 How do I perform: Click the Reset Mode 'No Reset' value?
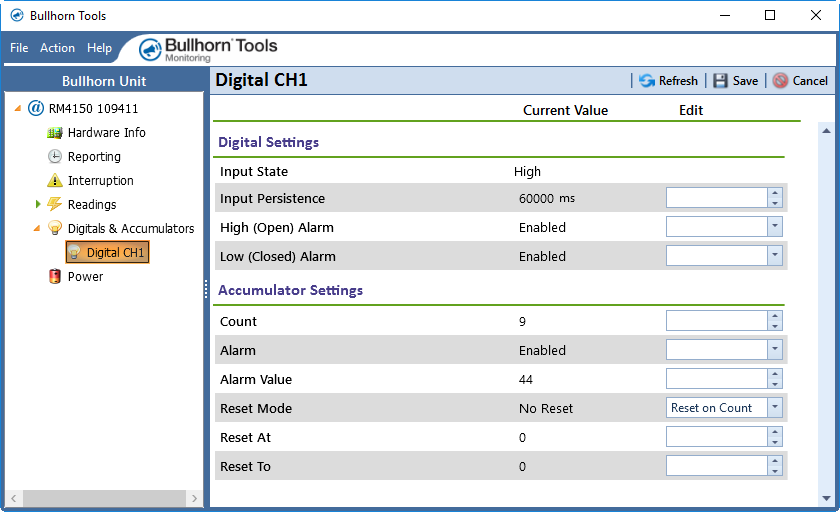click(x=546, y=408)
